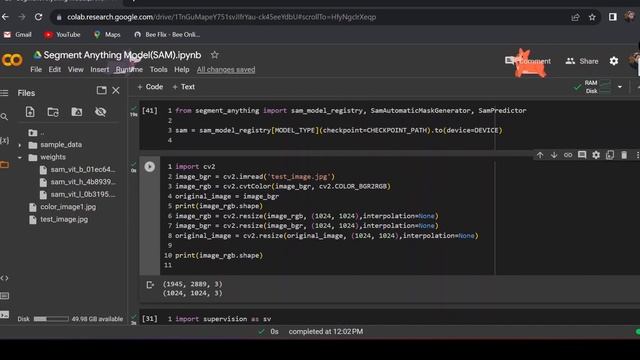Move cell down arrow
The height and width of the screenshot is (360, 640).
pos(554,155)
